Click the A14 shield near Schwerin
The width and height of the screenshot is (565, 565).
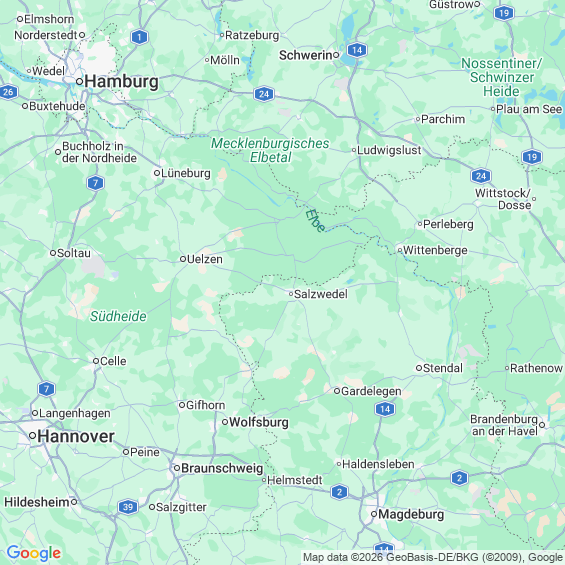[x=357, y=50]
